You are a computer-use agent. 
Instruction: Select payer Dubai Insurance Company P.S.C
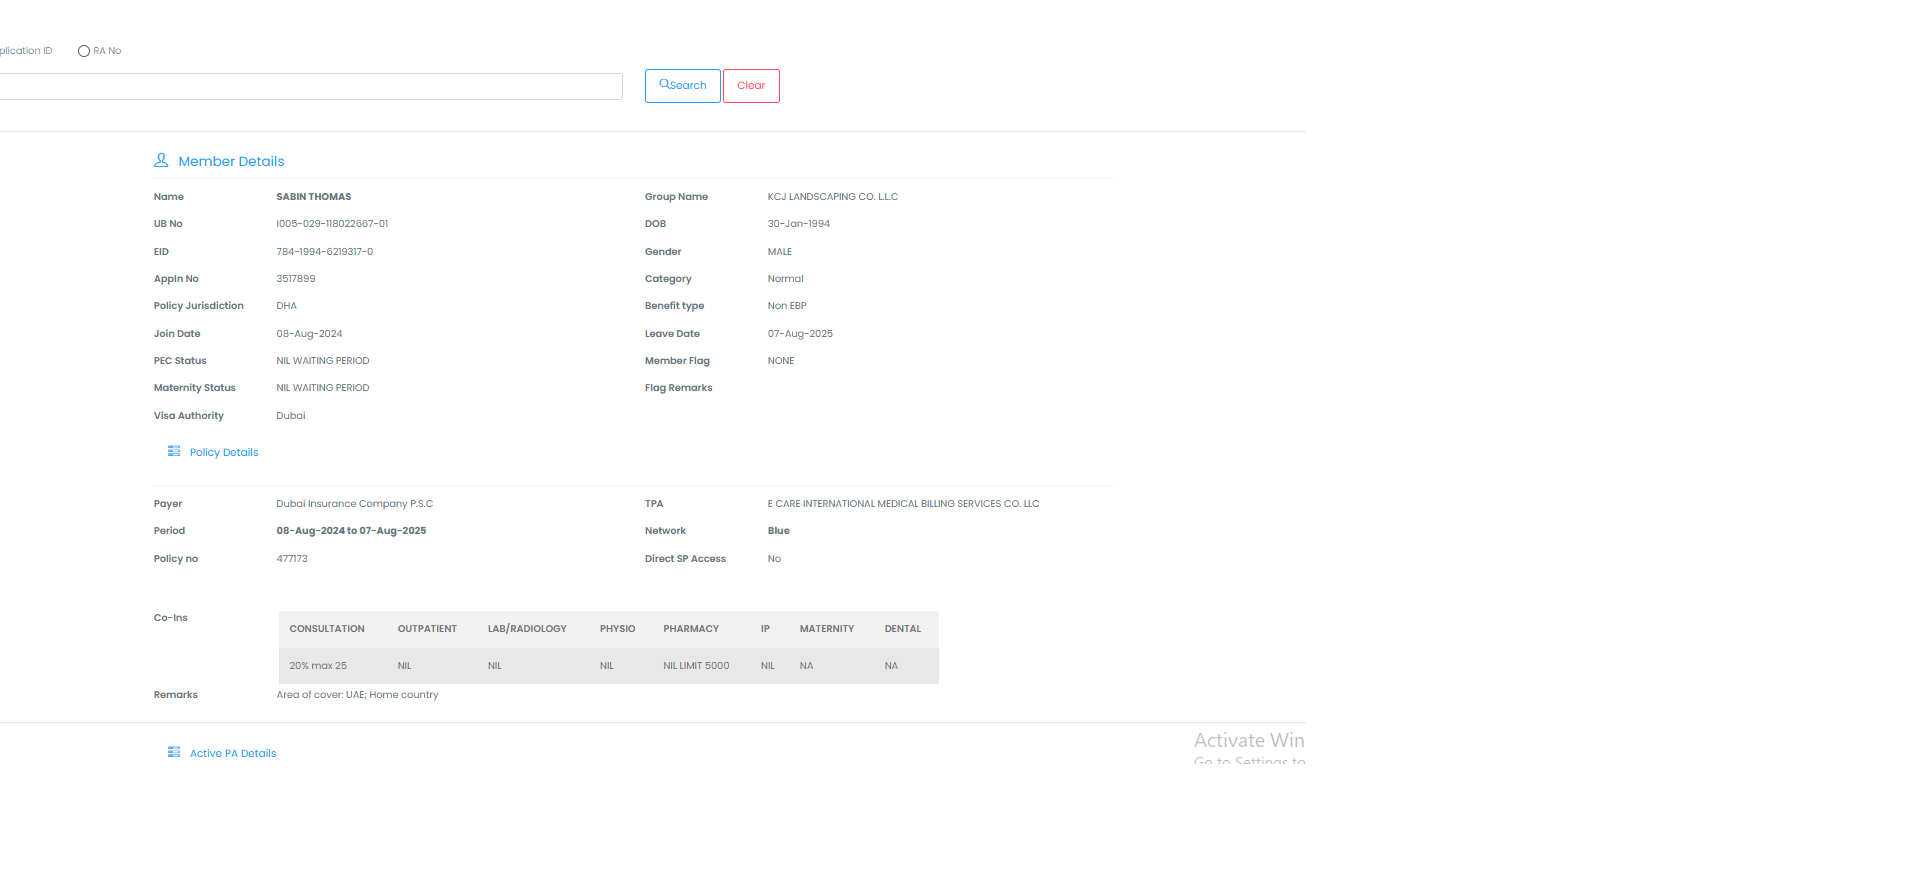click(355, 504)
